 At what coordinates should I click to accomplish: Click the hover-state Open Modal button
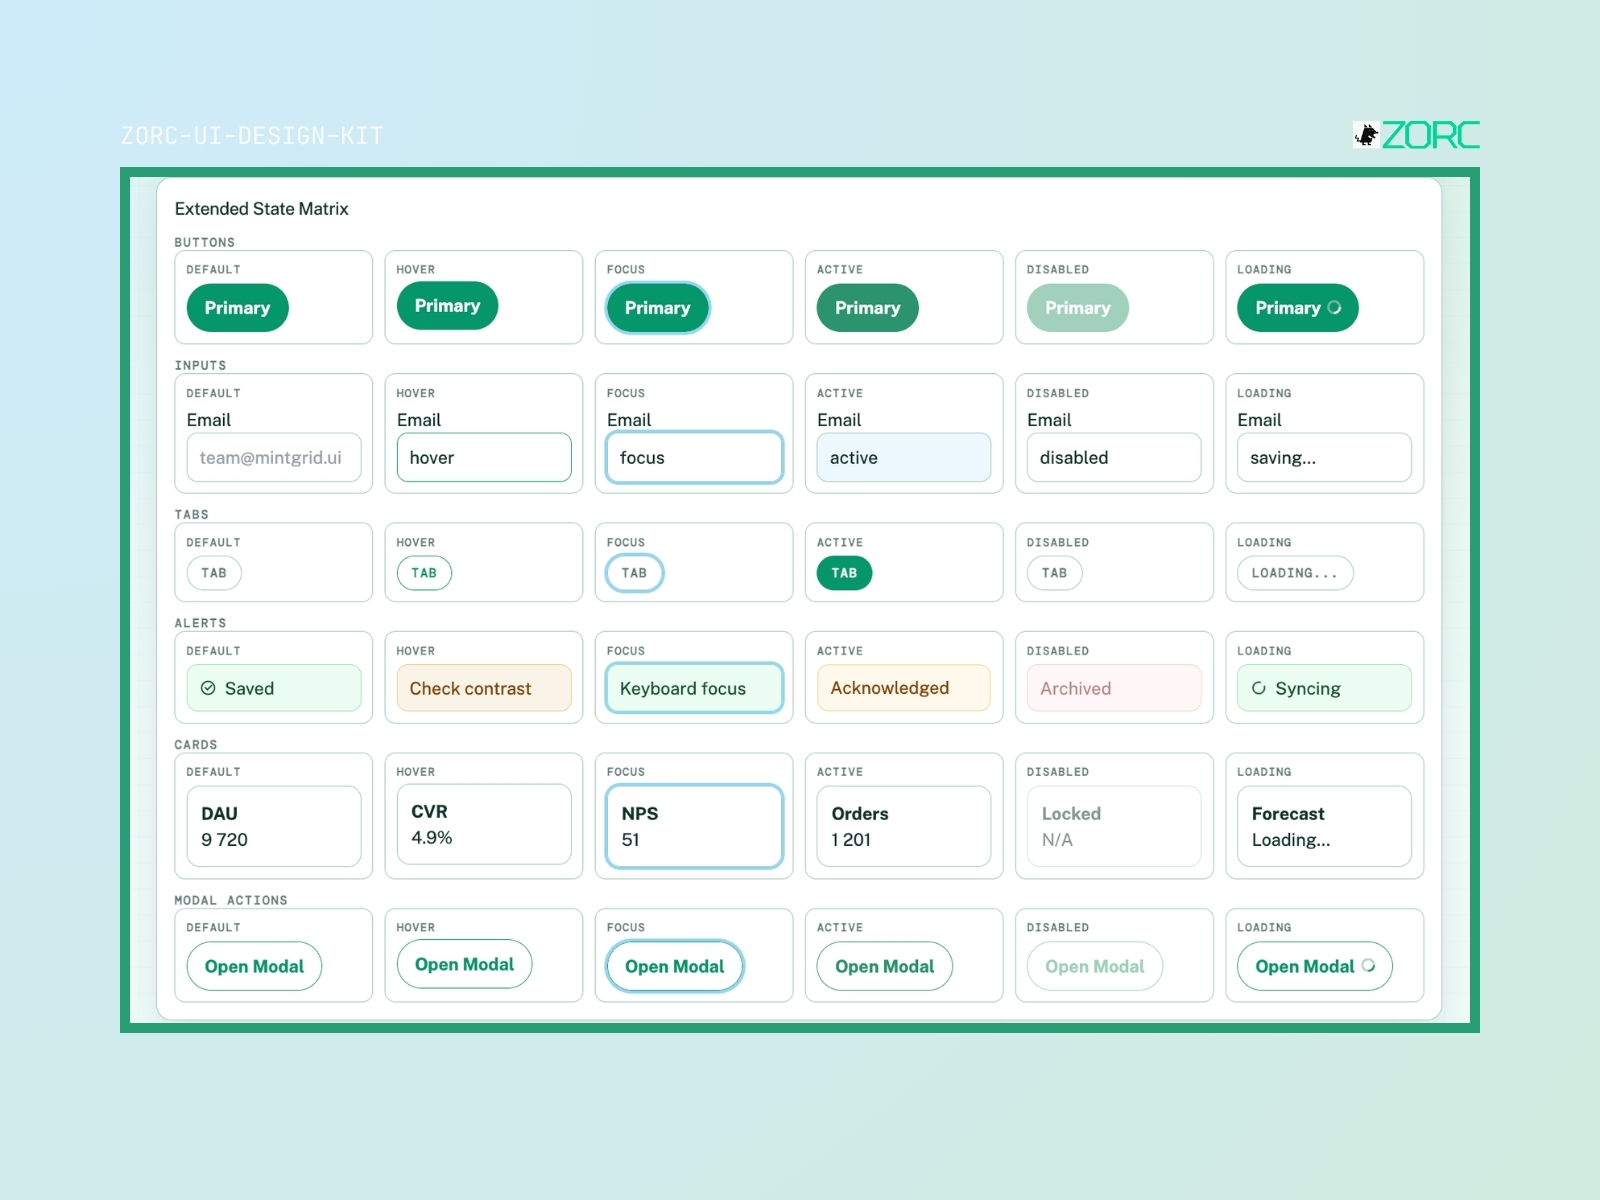464,964
